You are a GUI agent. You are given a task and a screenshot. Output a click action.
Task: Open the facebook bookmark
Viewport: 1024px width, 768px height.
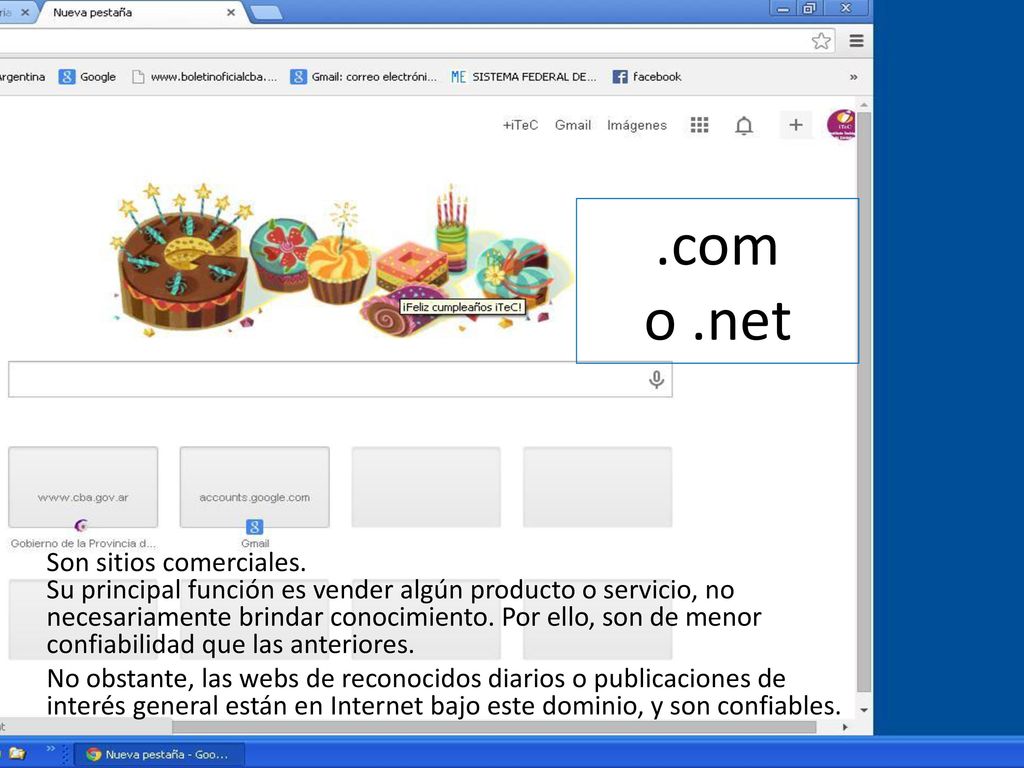point(647,76)
